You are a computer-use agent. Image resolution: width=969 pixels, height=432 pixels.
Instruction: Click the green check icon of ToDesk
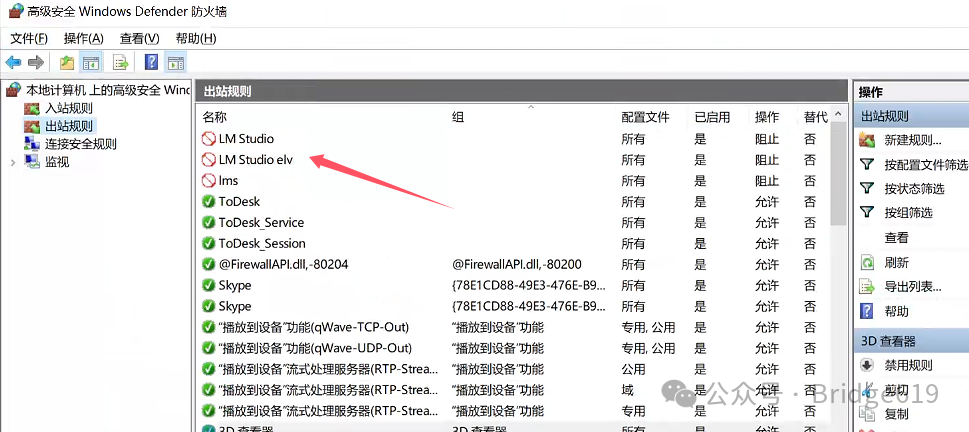(x=209, y=202)
